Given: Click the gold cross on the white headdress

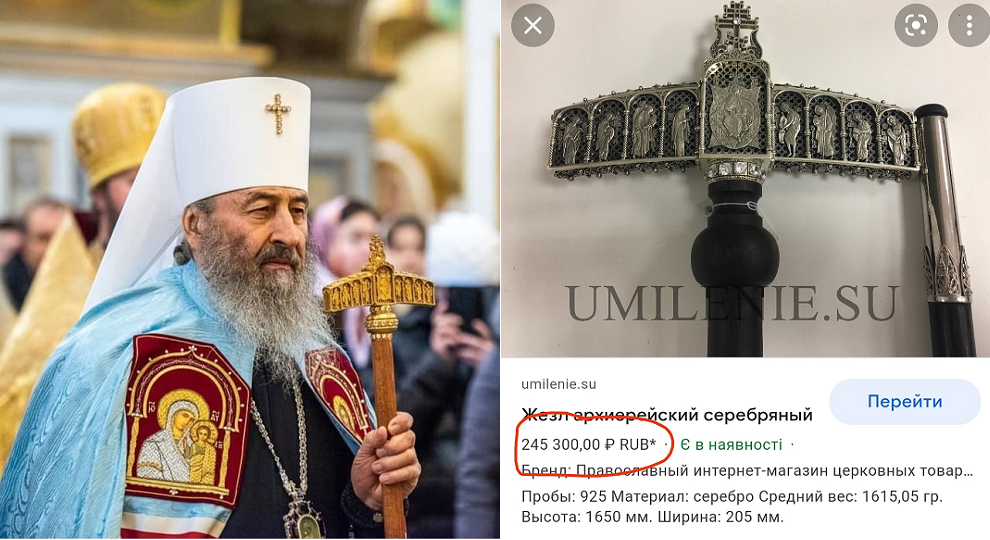Looking at the screenshot, I should 278,114.
